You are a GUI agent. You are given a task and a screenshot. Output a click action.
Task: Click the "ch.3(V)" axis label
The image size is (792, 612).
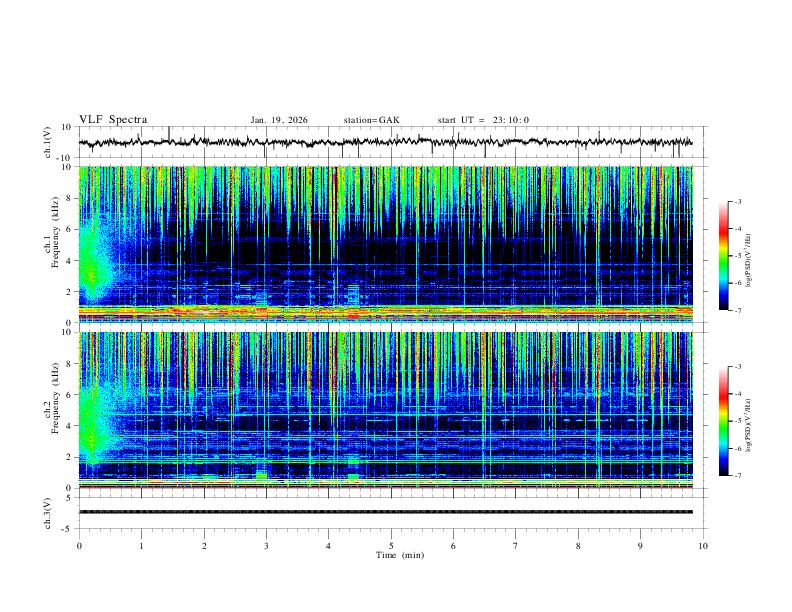tap(48, 513)
